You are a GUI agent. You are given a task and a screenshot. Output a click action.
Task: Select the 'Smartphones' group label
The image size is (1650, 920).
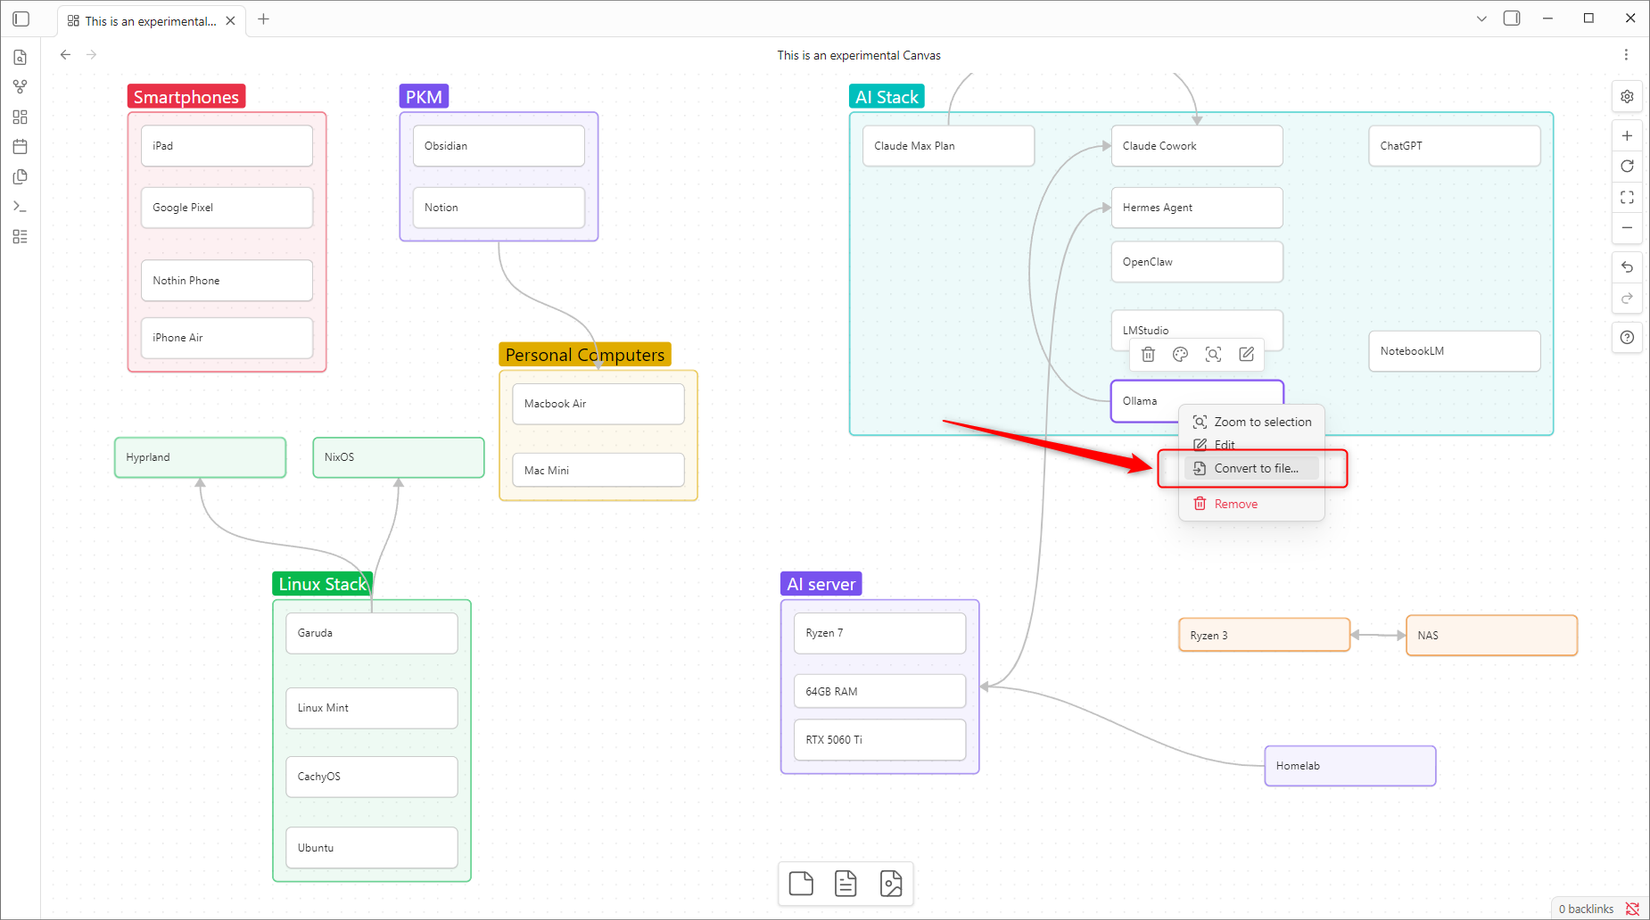pyautogui.click(x=186, y=97)
